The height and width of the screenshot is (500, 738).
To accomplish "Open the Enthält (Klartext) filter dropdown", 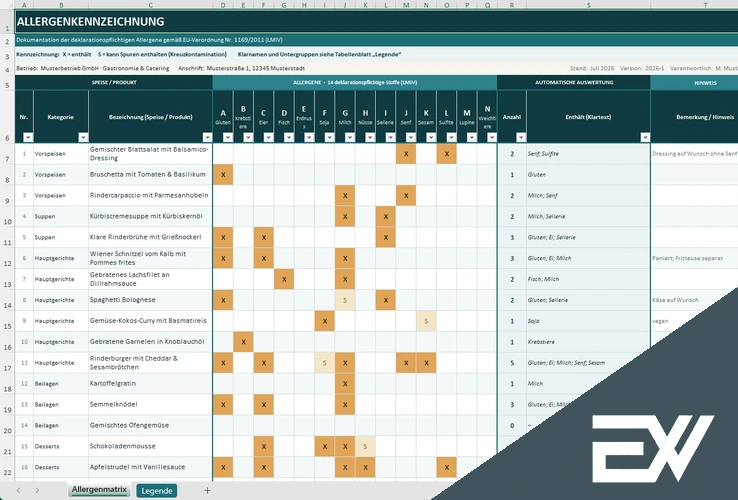I will click(x=645, y=137).
